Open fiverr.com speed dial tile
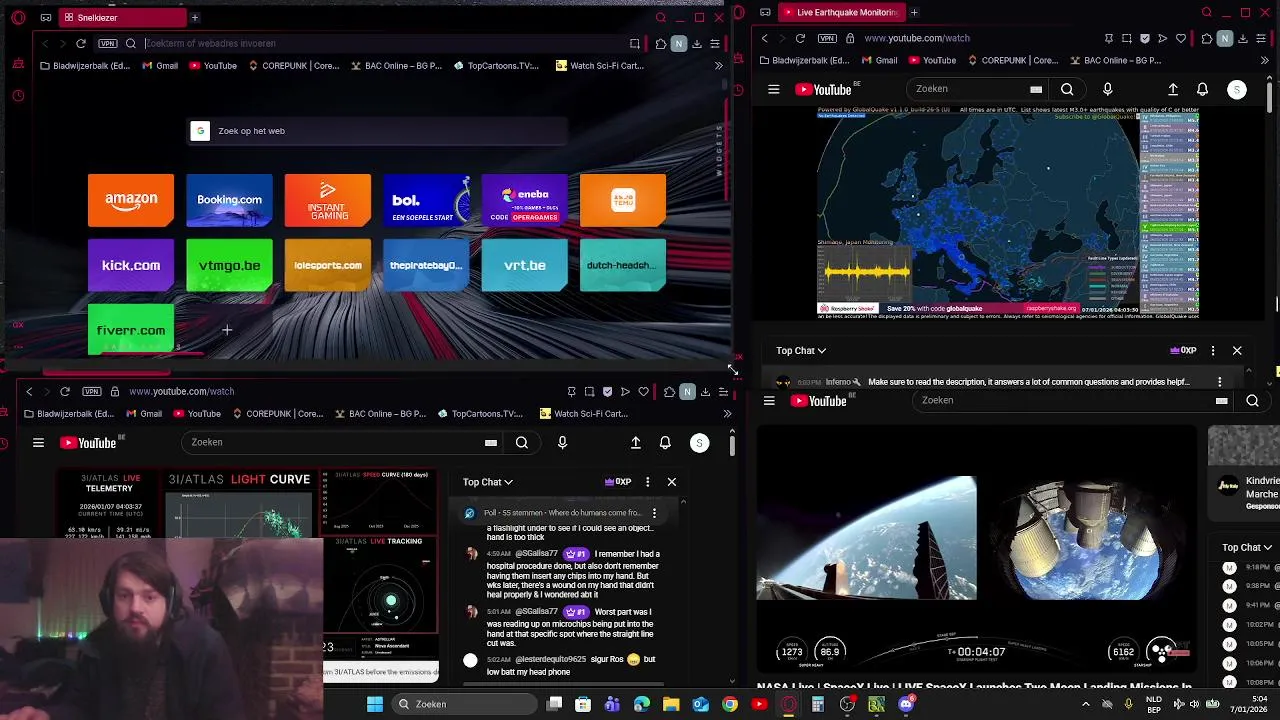Image resolution: width=1280 pixels, height=720 pixels. (131, 330)
